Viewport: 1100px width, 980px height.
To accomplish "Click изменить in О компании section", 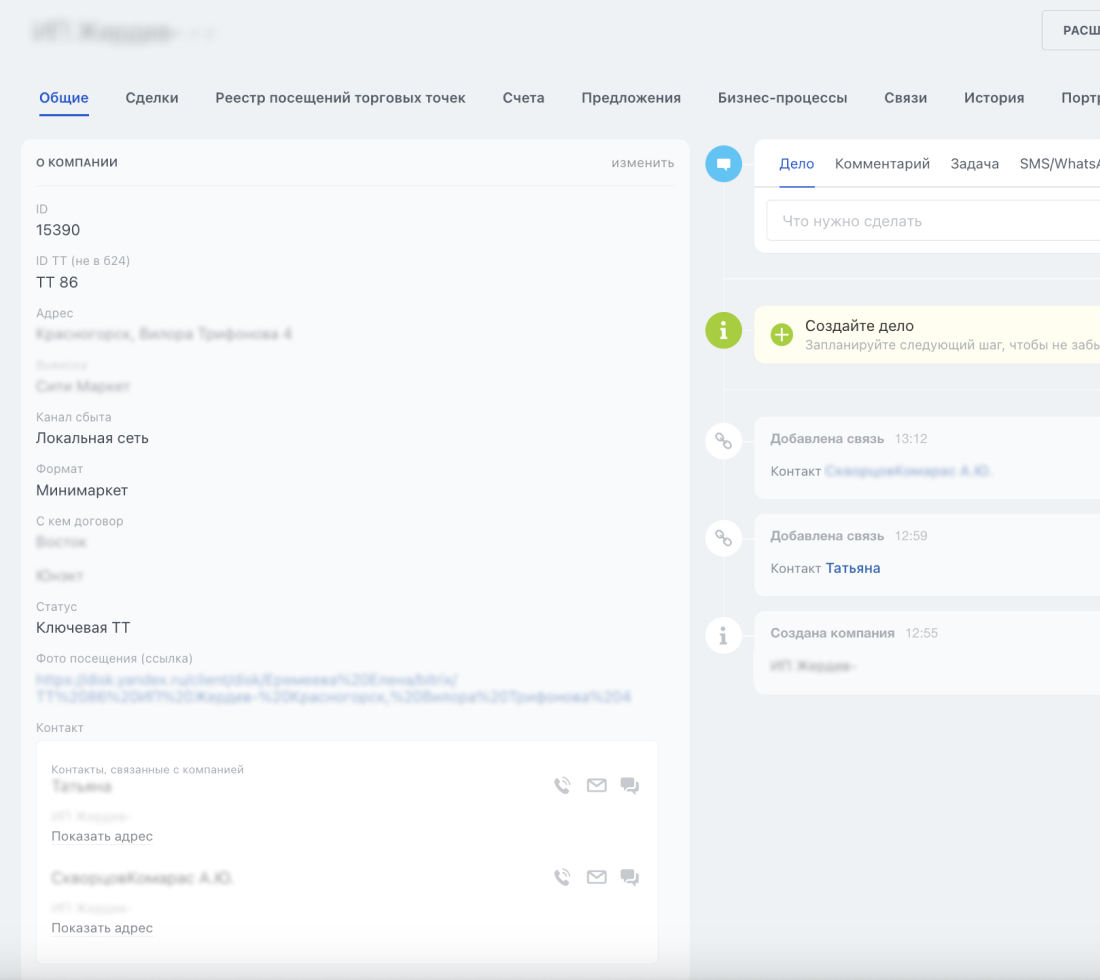I will click(642, 163).
